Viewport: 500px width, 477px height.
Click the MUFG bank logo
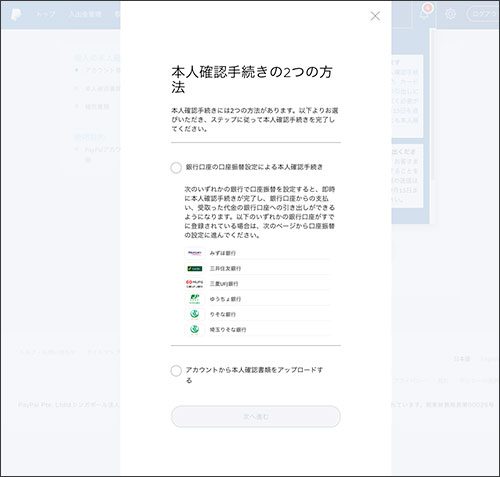(195, 284)
